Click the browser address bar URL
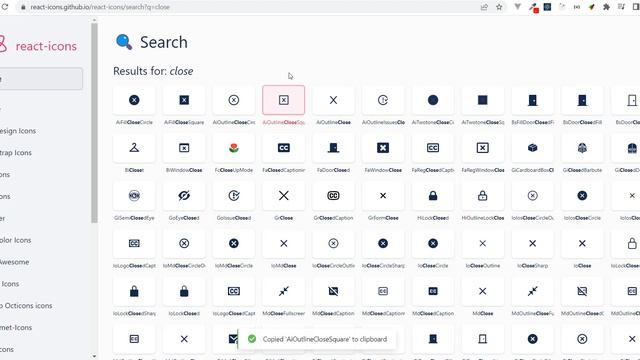The image size is (640, 360). 100,7
